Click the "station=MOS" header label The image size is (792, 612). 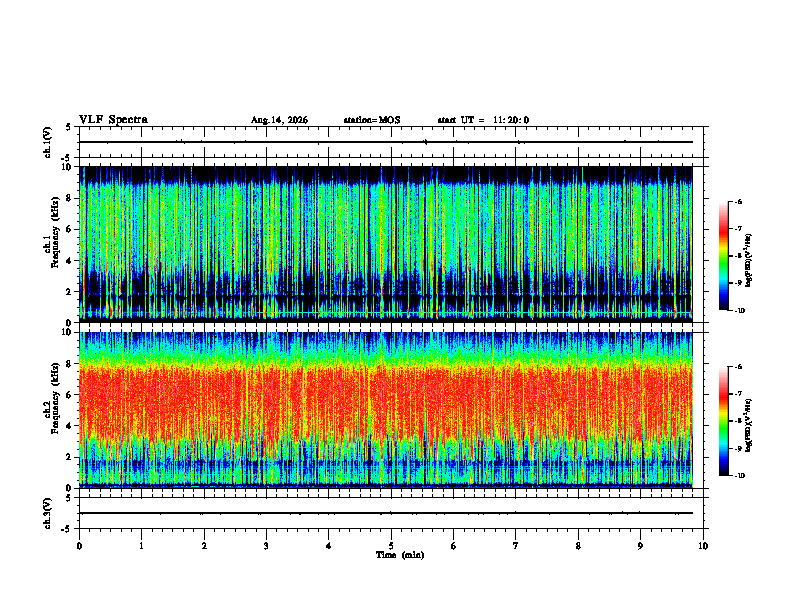point(372,120)
